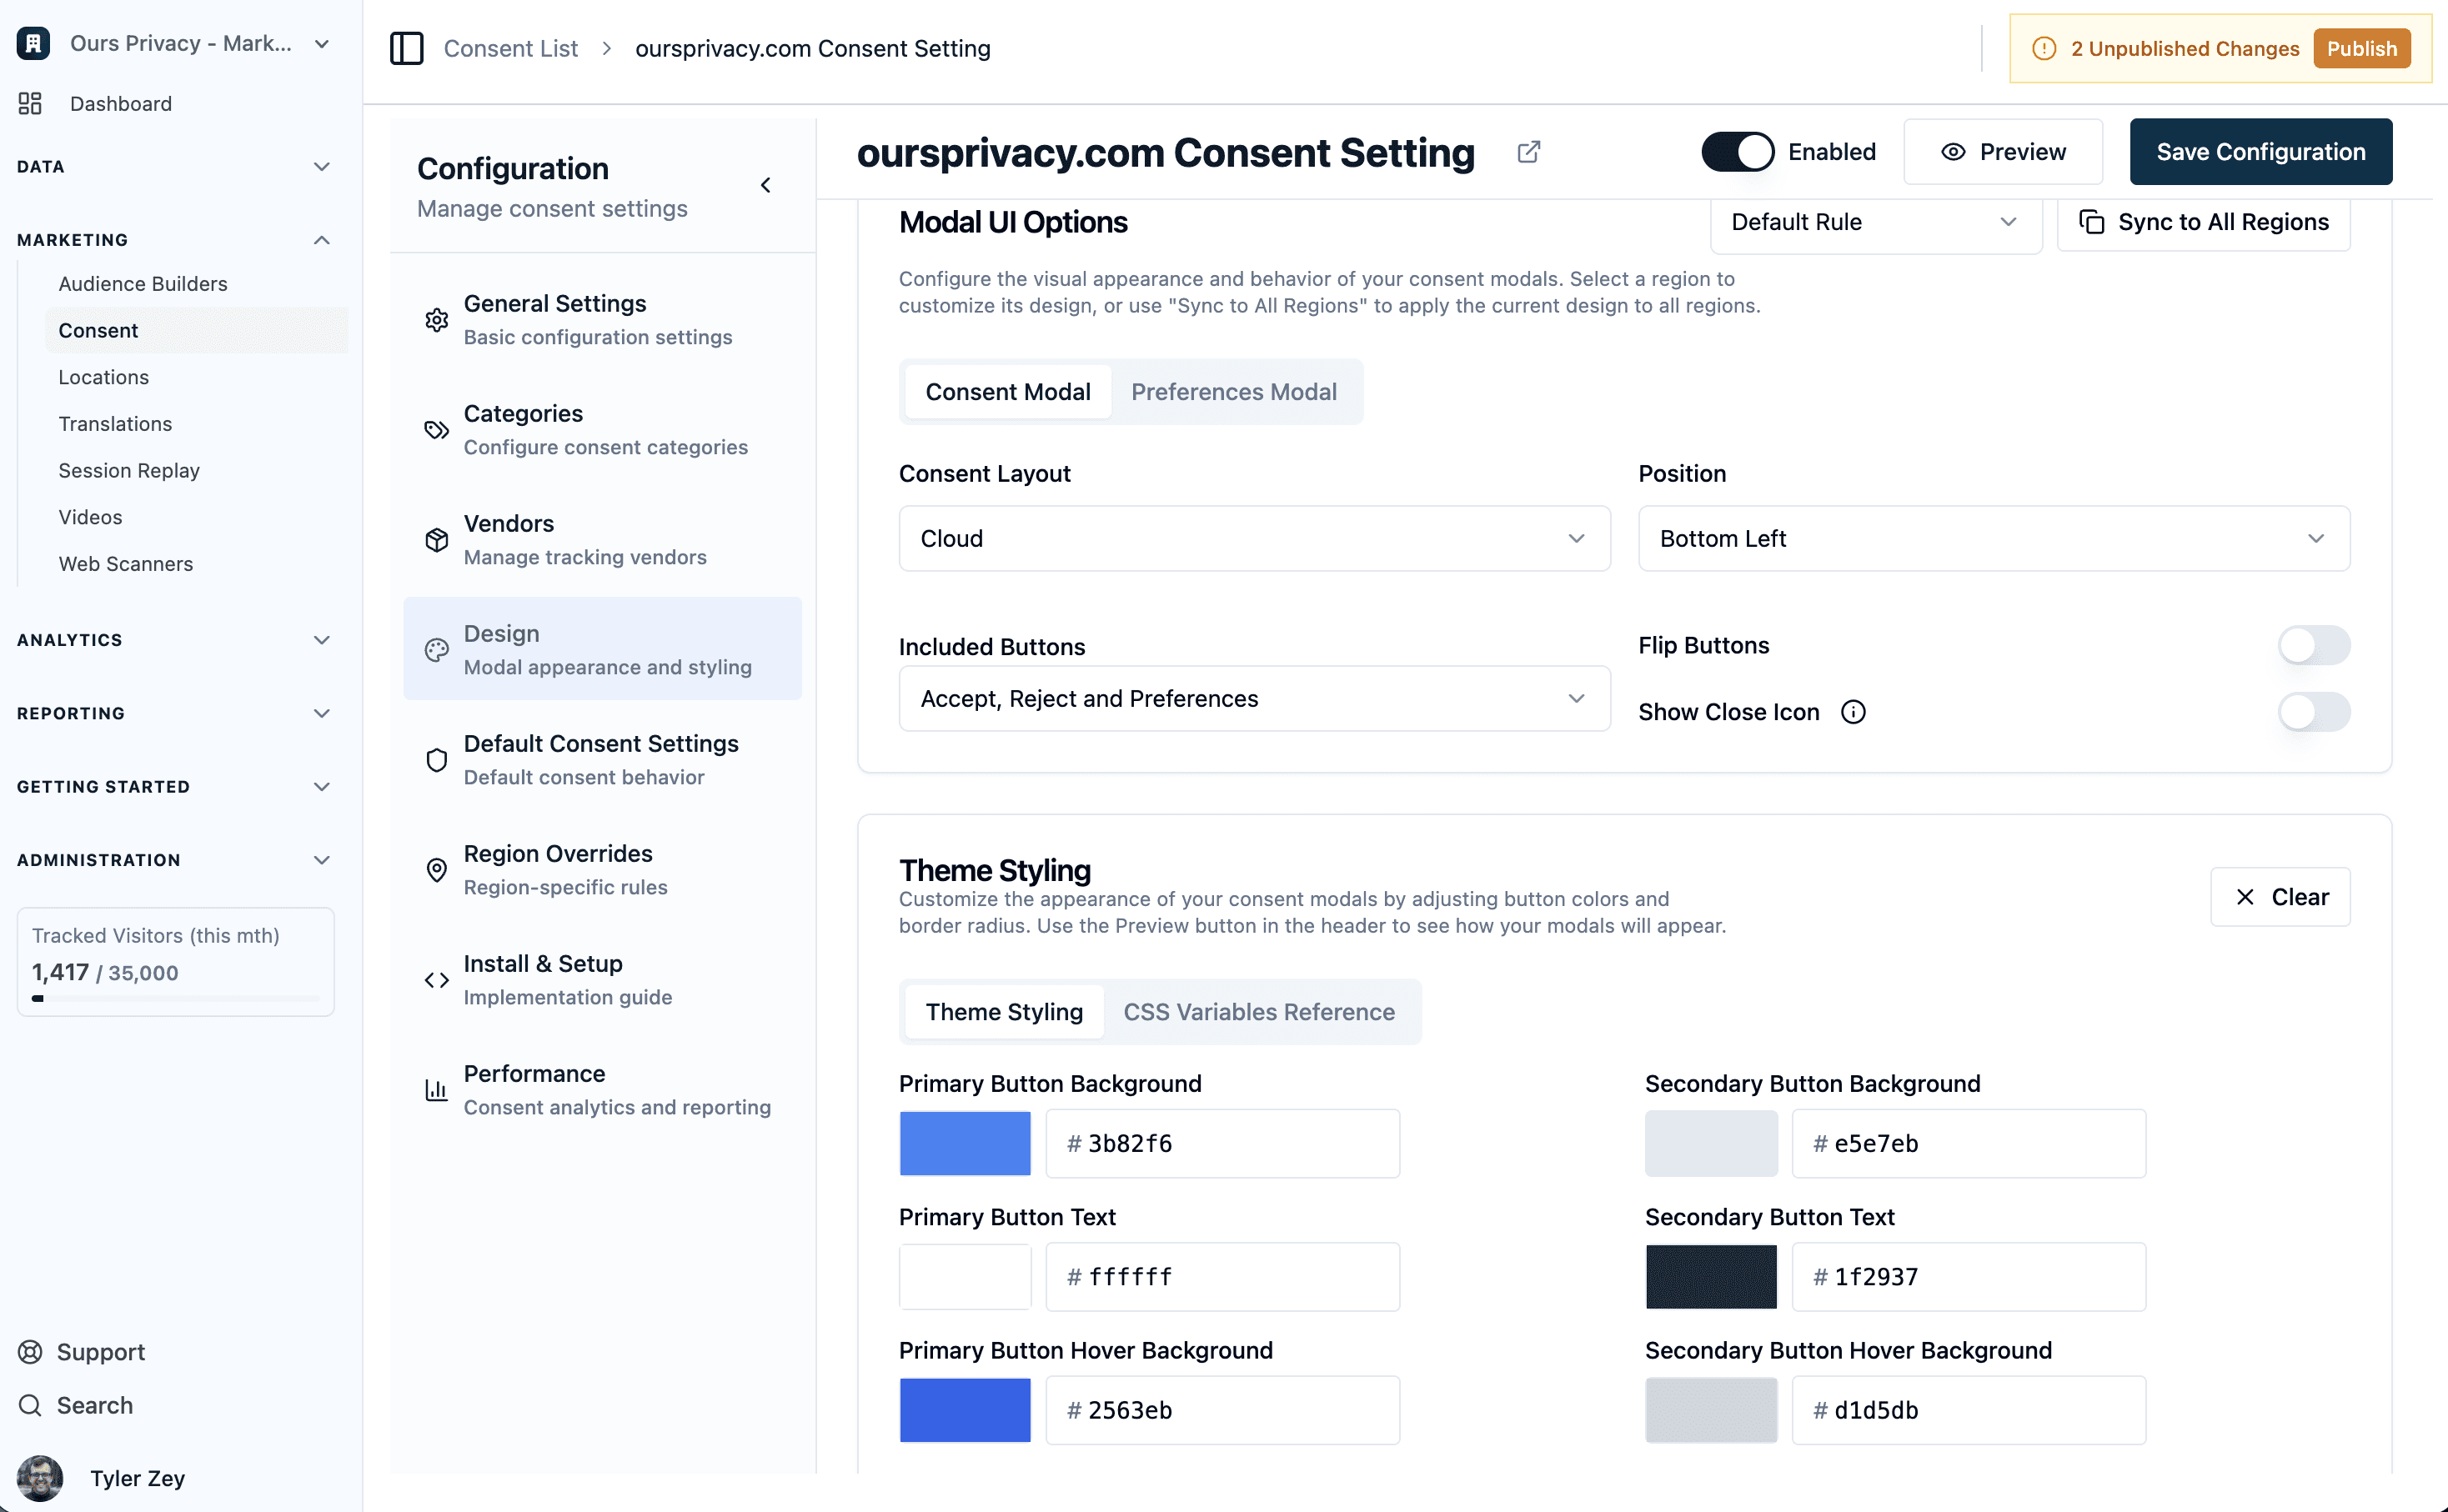Open the Position Bottom Left dropdown
This screenshot has height=1512, width=2448.
point(1993,539)
